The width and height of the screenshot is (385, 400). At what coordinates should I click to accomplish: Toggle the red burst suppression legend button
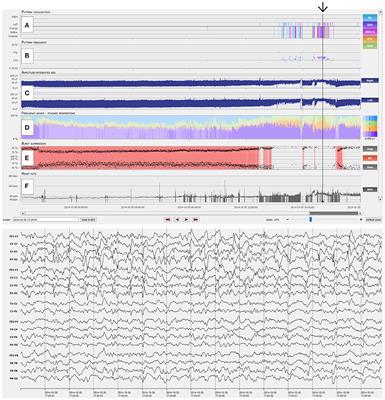click(370, 158)
